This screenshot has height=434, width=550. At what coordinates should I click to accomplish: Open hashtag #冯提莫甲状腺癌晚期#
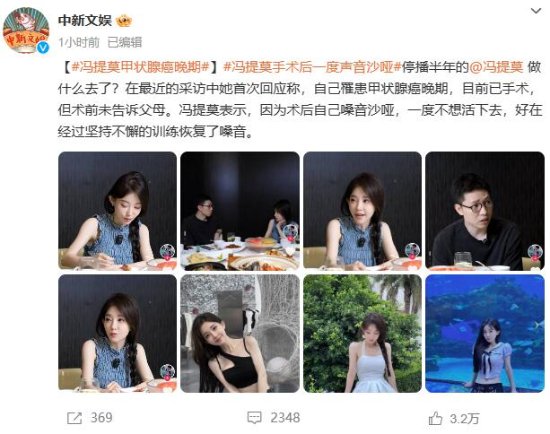[x=141, y=67]
